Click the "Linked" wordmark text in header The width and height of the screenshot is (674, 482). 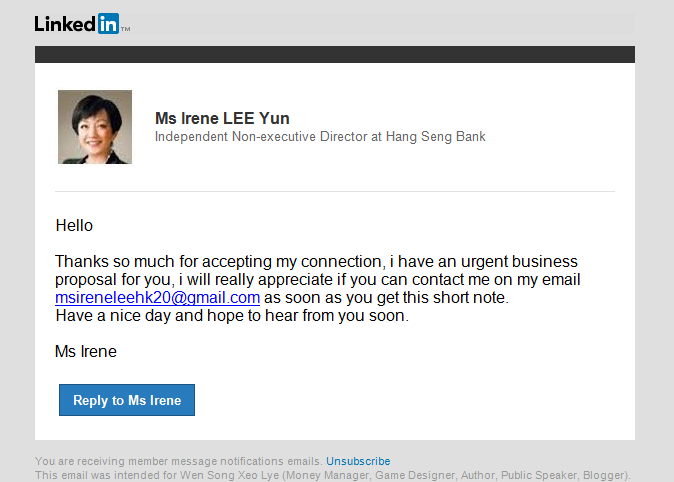pyautogui.click(x=65, y=24)
